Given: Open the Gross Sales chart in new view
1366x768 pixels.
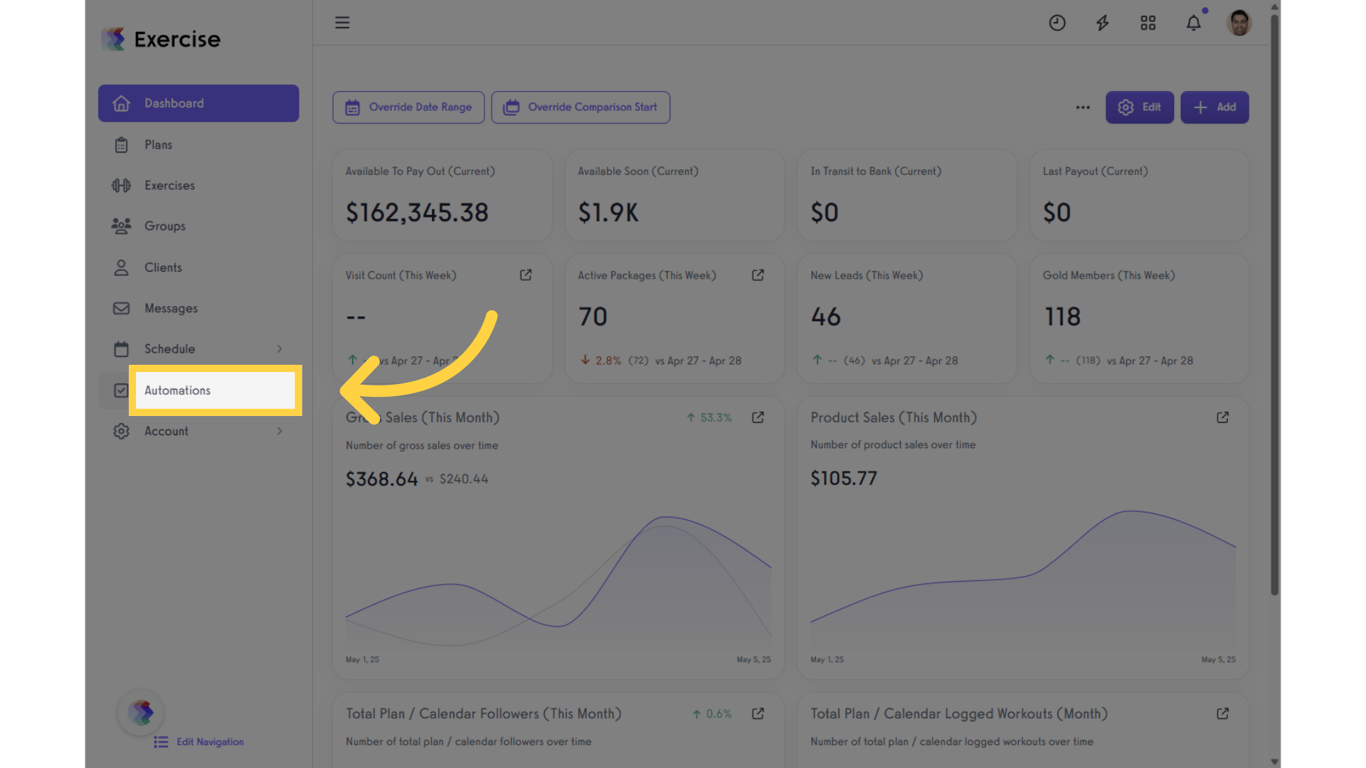Looking at the screenshot, I should click(x=758, y=417).
